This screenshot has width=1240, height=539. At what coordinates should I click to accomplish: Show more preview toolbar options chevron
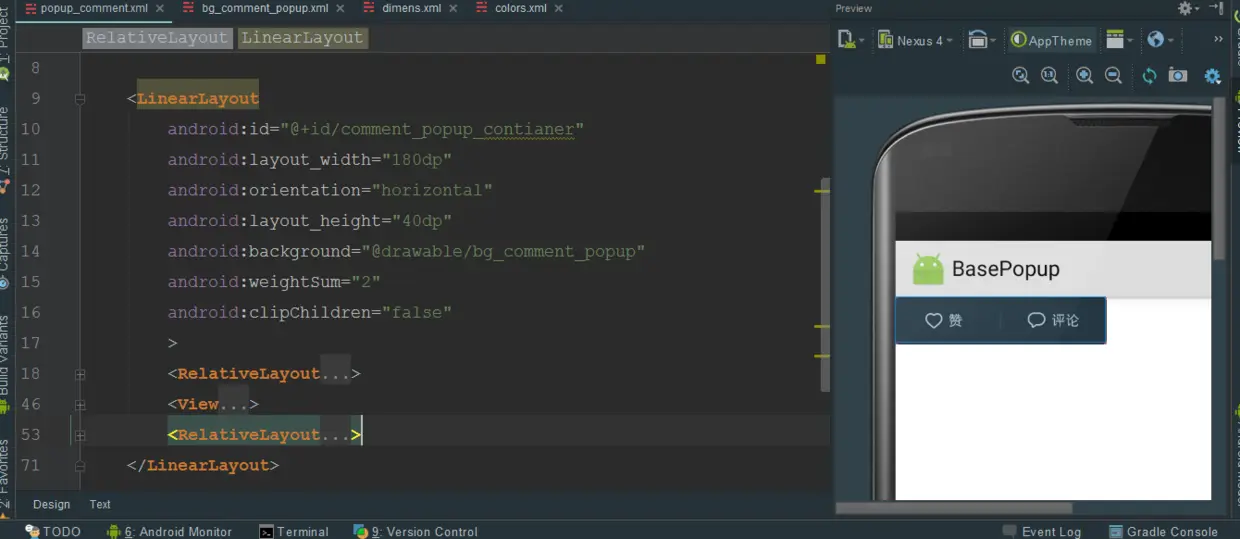click(x=1218, y=40)
